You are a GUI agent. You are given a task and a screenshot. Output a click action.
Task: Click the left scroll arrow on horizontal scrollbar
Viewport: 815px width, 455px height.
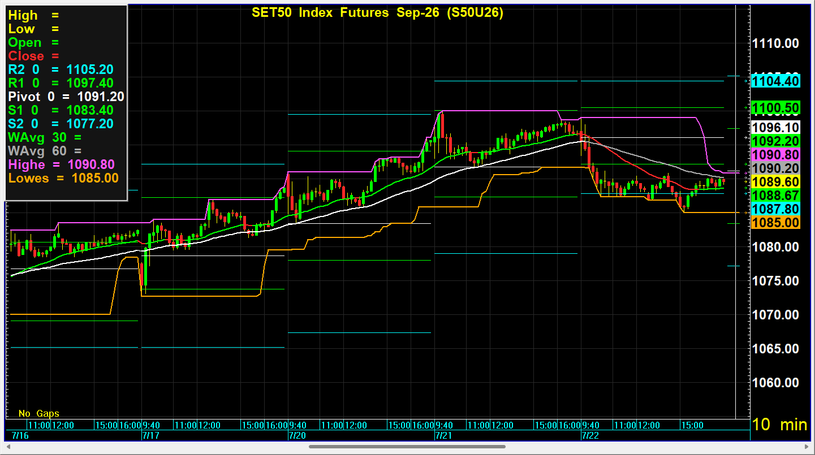[x=8, y=447]
